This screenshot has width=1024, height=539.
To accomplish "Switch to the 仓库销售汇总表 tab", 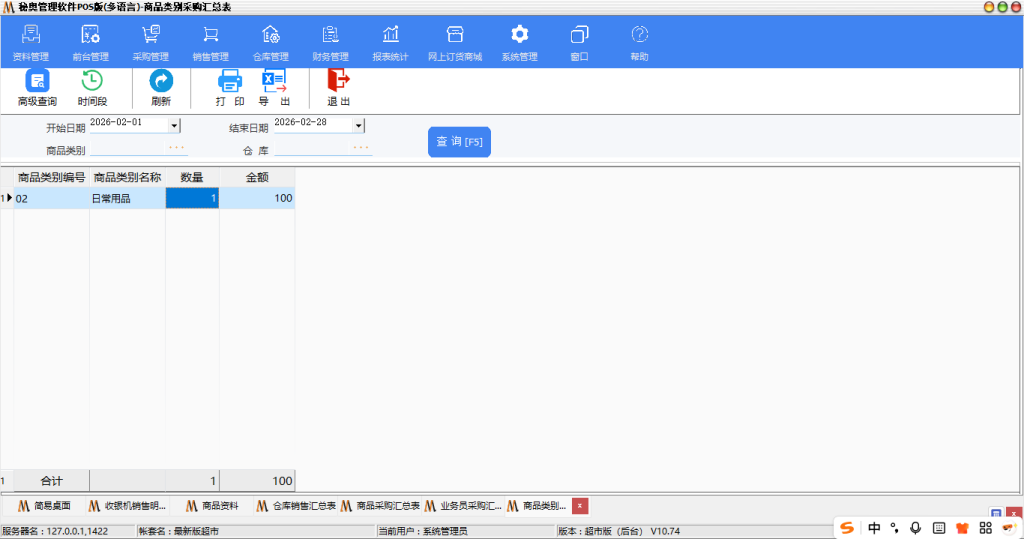I will 298,506.
